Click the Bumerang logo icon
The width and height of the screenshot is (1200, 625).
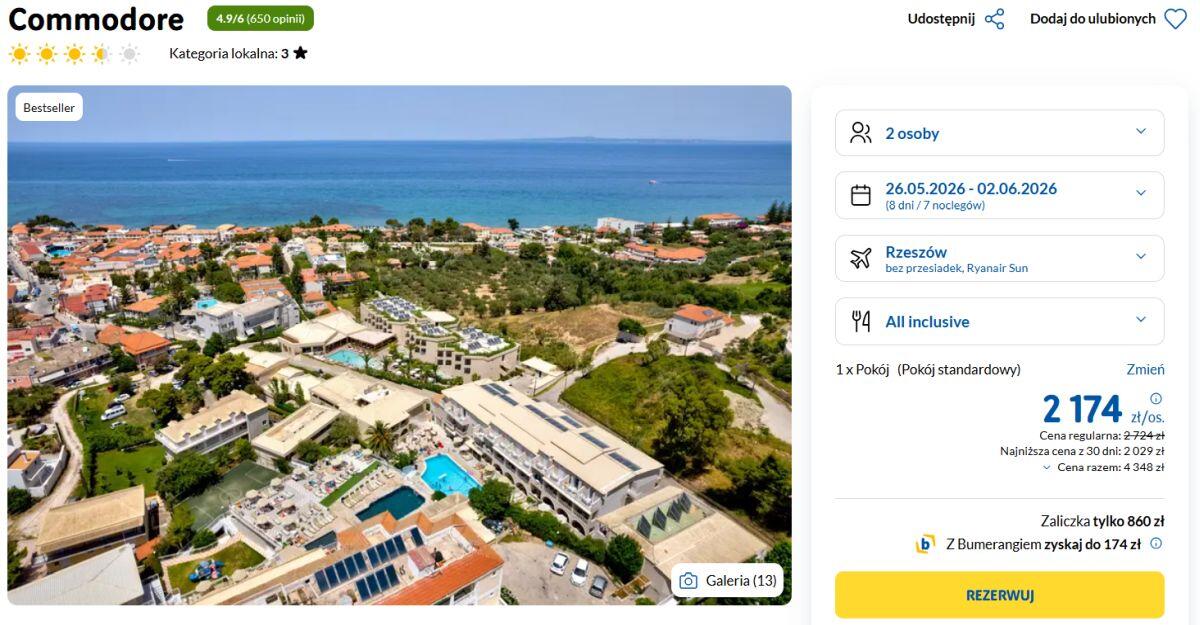pyautogui.click(x=925, y=544)
